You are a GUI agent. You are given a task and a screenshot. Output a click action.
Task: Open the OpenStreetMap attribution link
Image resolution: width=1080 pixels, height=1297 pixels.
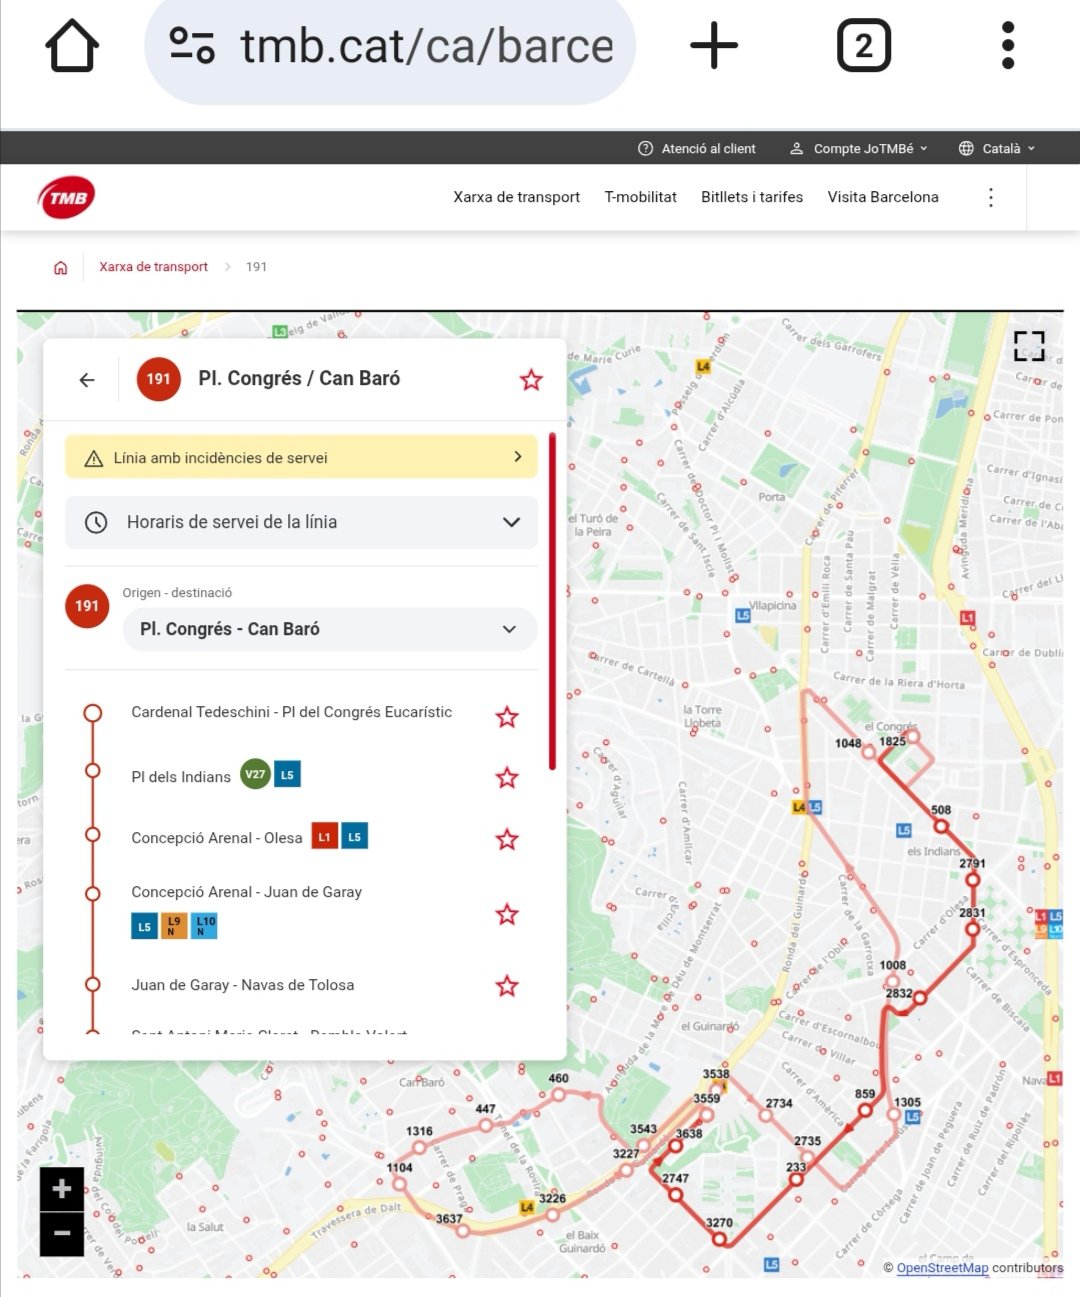coord(942,1268)
